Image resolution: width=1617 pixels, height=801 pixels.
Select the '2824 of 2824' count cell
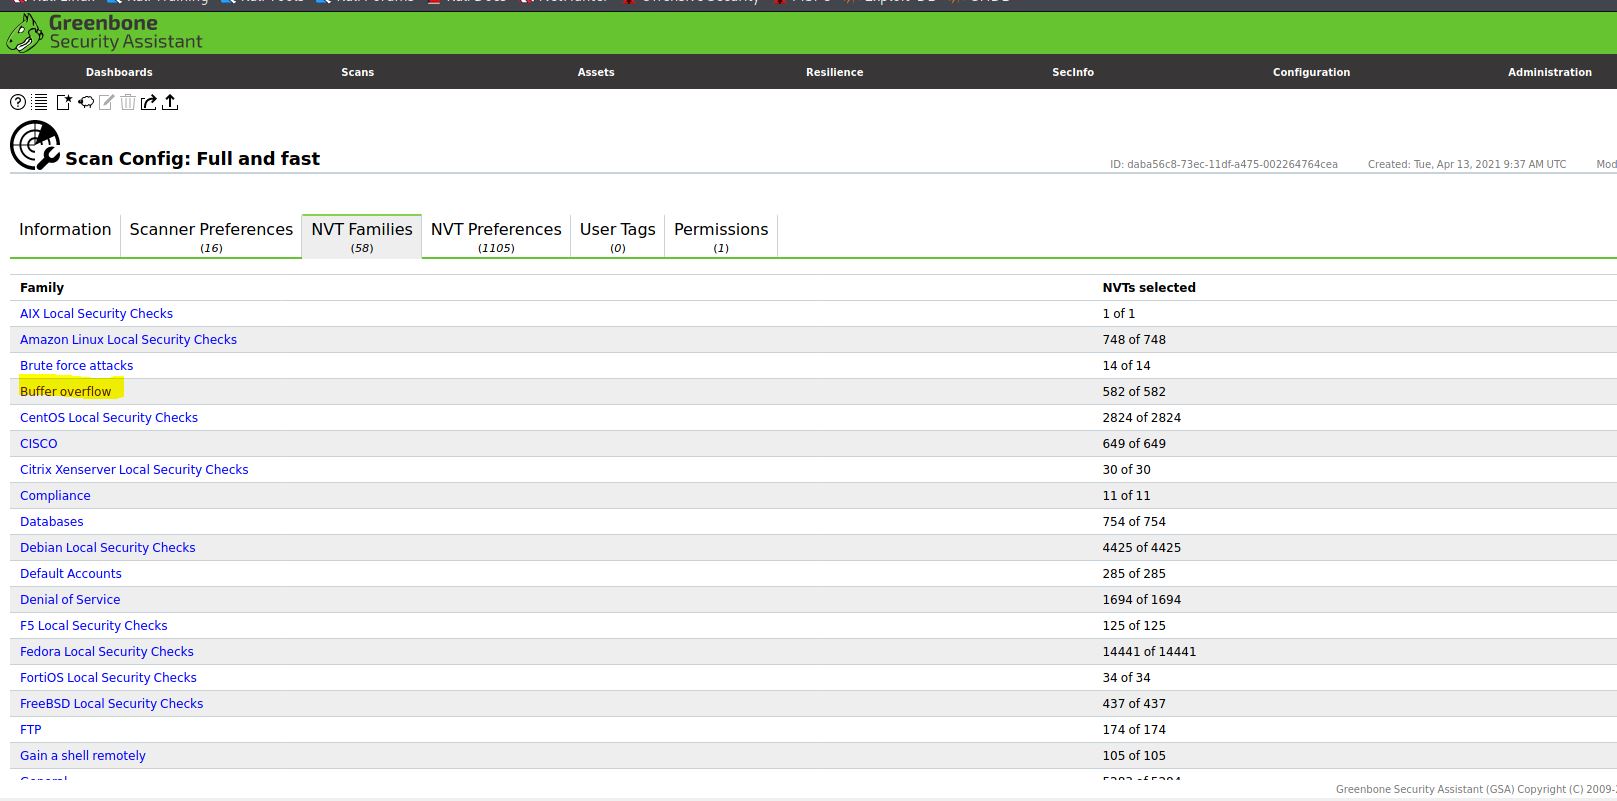[1142, 418]
